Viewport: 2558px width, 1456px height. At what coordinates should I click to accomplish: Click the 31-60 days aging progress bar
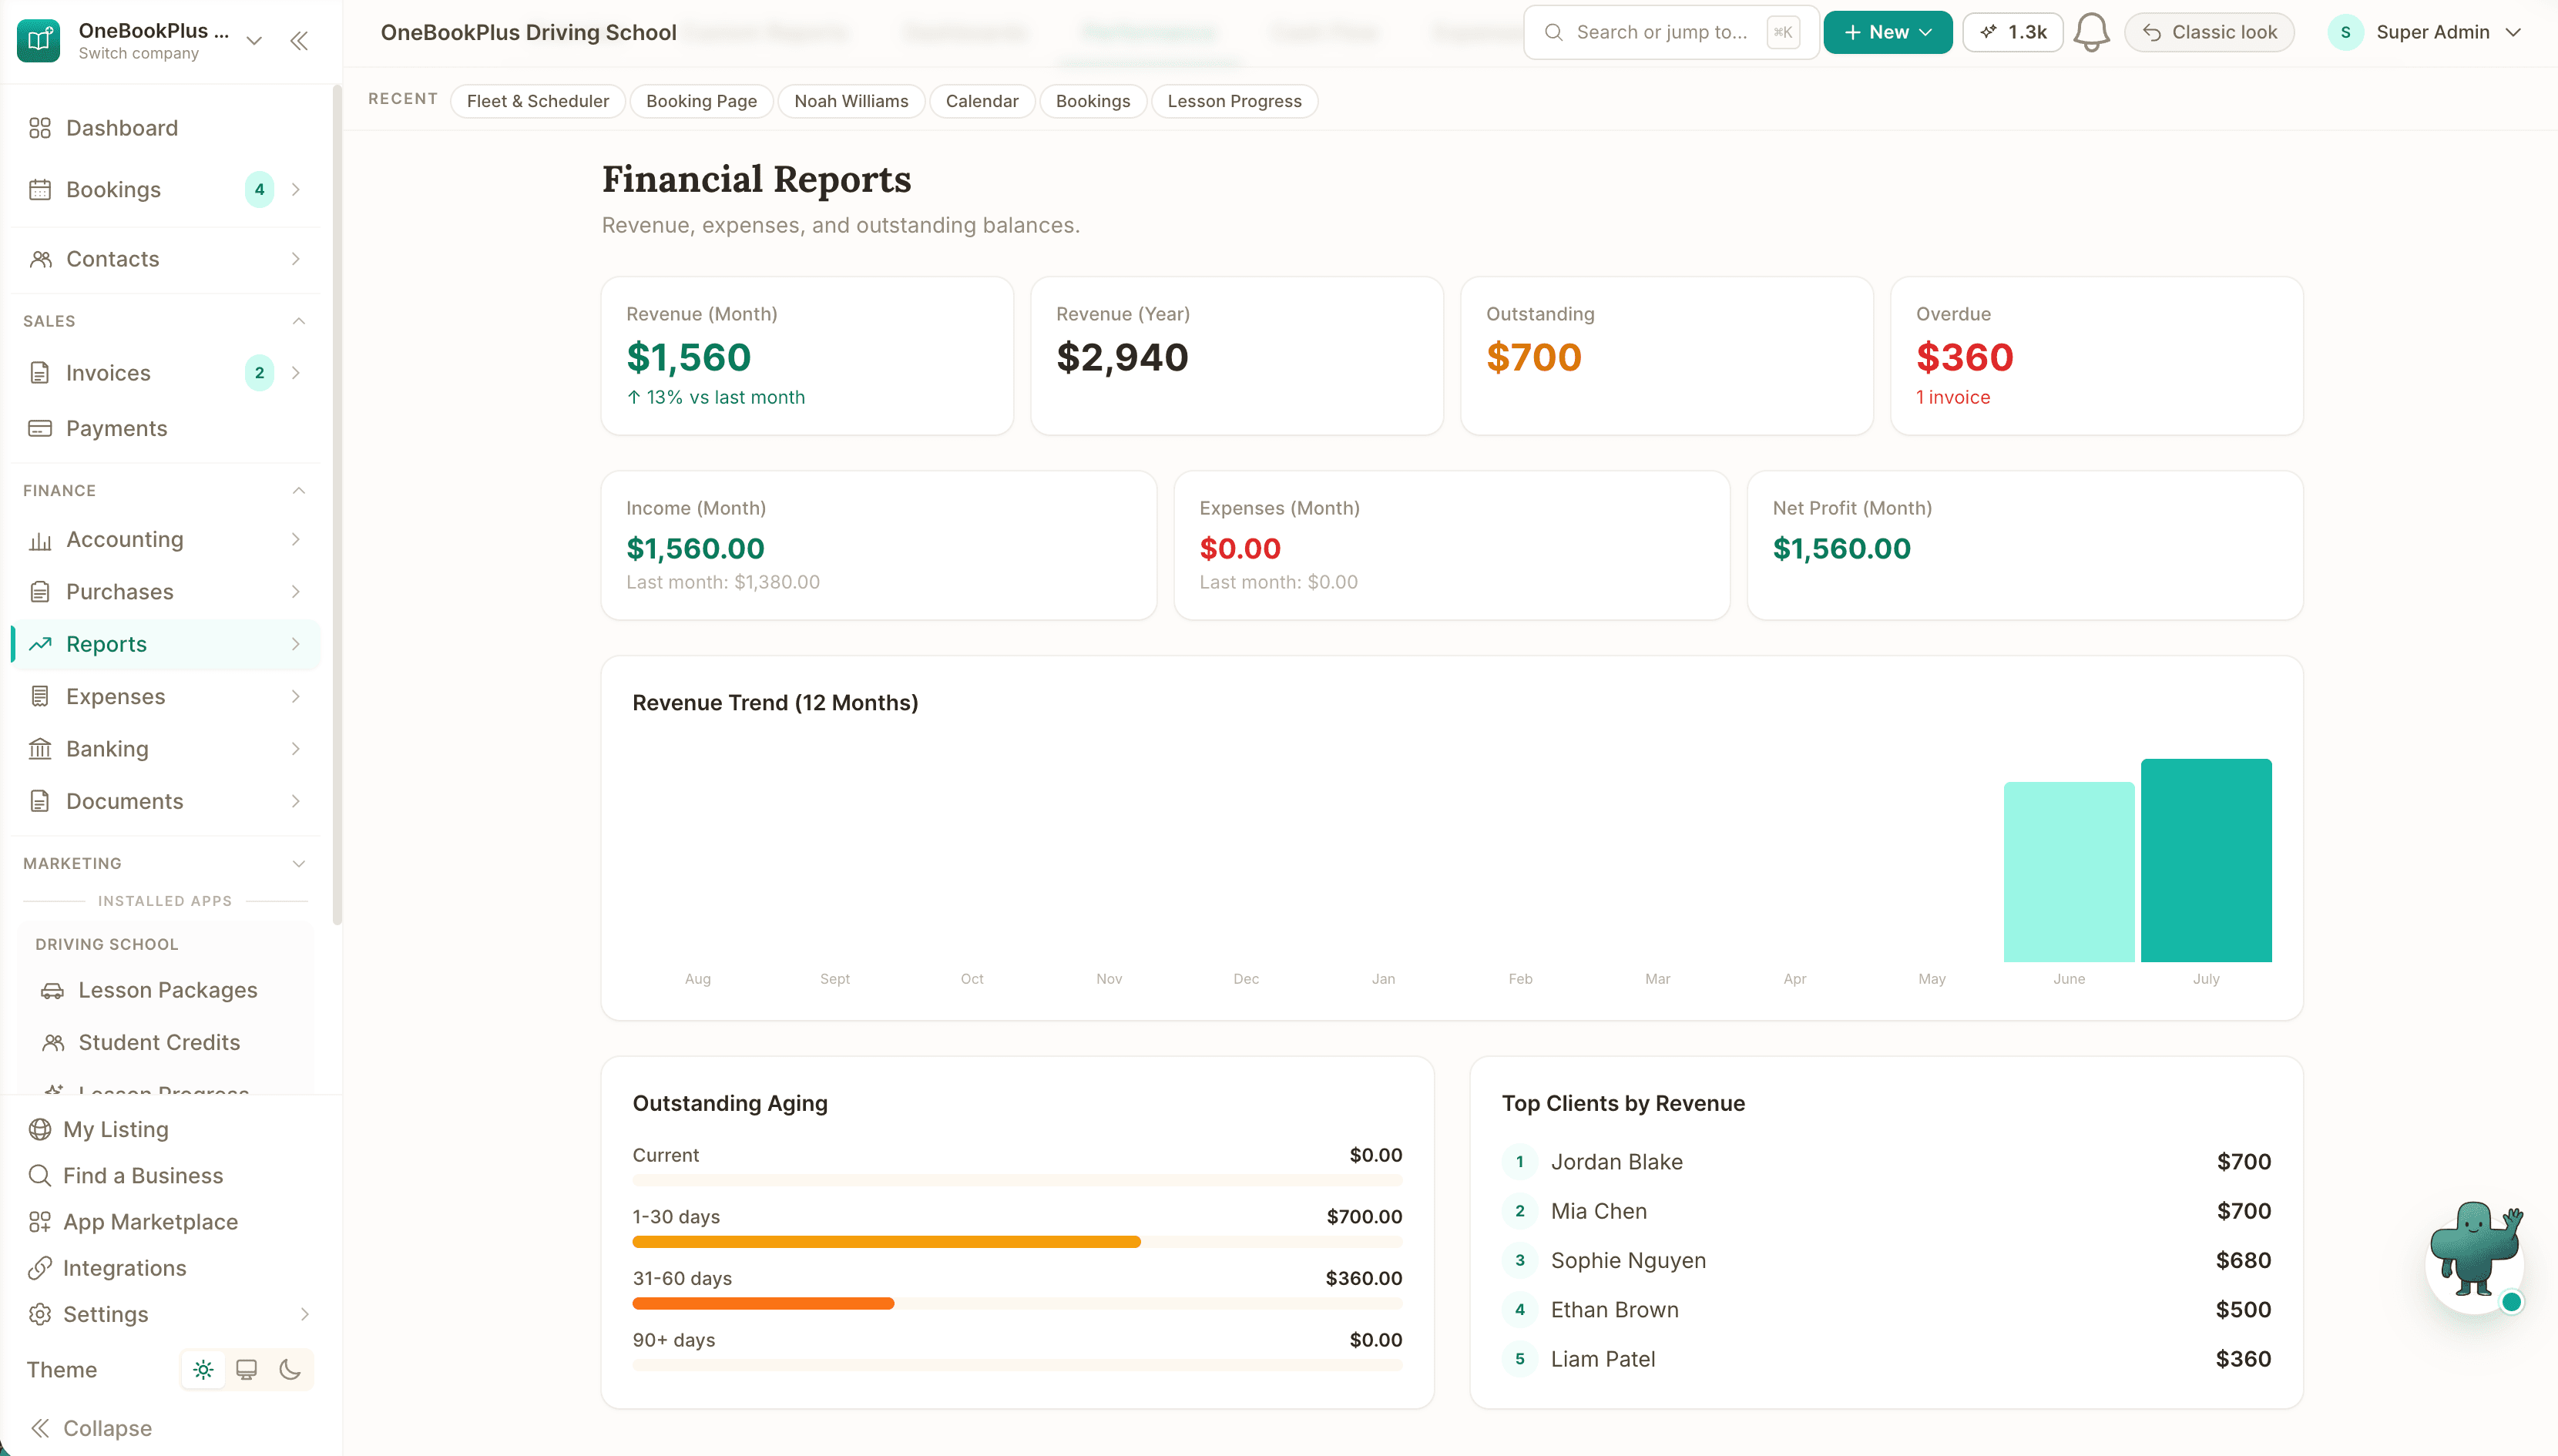click(x=1017, y=1304)
